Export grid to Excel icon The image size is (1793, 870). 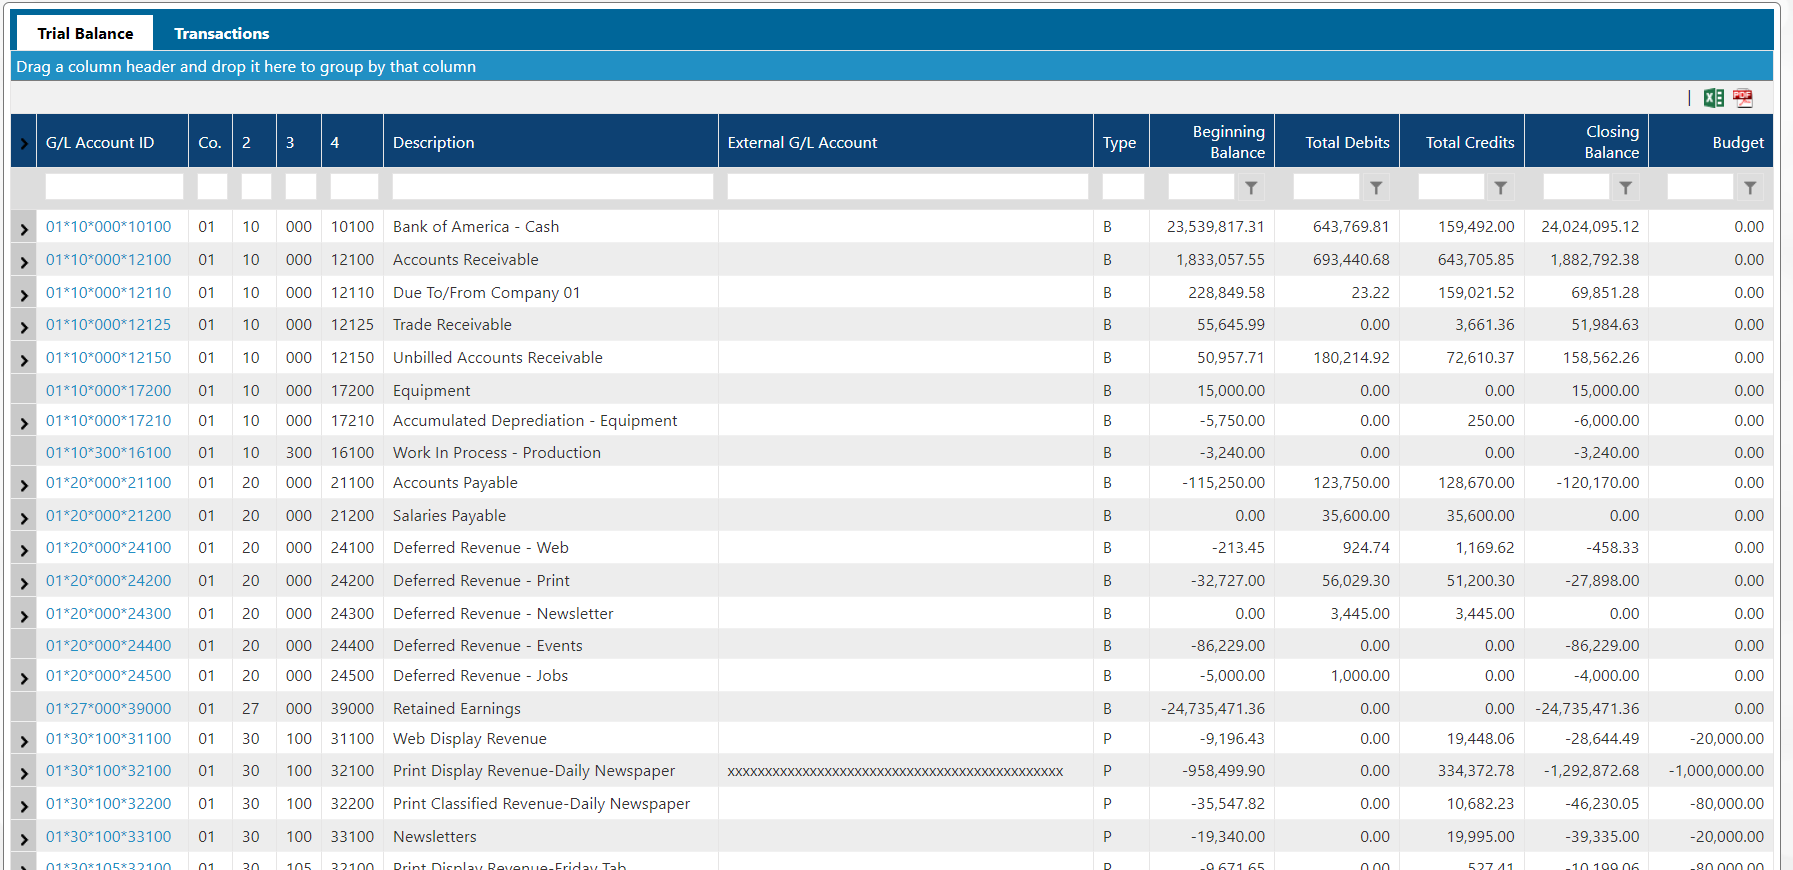tap(1713, 98)
